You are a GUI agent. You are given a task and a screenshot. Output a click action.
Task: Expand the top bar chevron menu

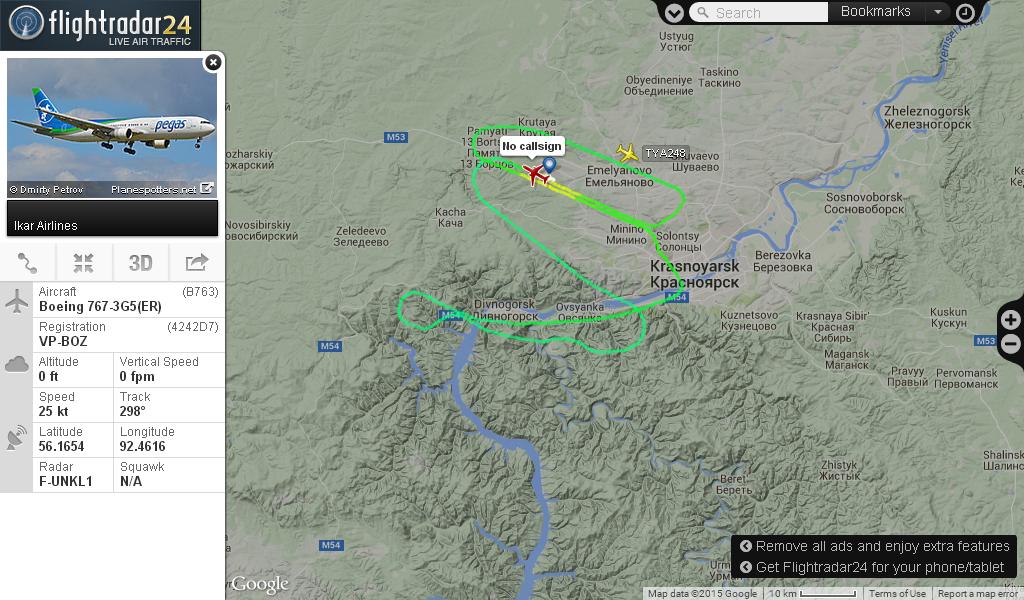(x=674, y=12)
